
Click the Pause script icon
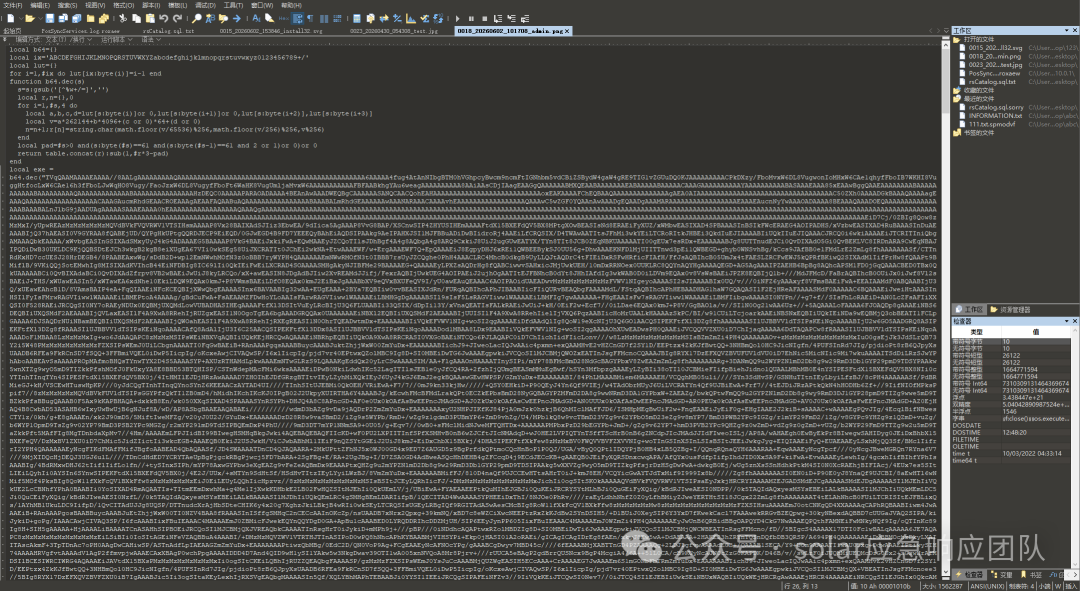pos(471,19)
